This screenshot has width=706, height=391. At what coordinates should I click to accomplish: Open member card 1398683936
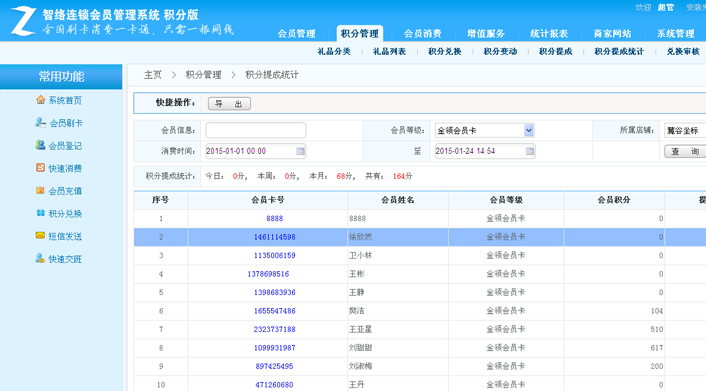[x=275, y=292]
